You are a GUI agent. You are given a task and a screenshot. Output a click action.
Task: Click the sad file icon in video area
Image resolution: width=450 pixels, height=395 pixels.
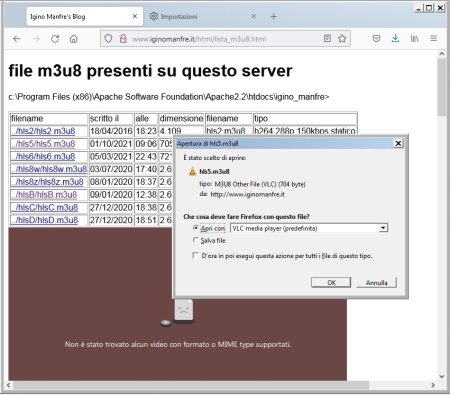(x=183, y=311)
